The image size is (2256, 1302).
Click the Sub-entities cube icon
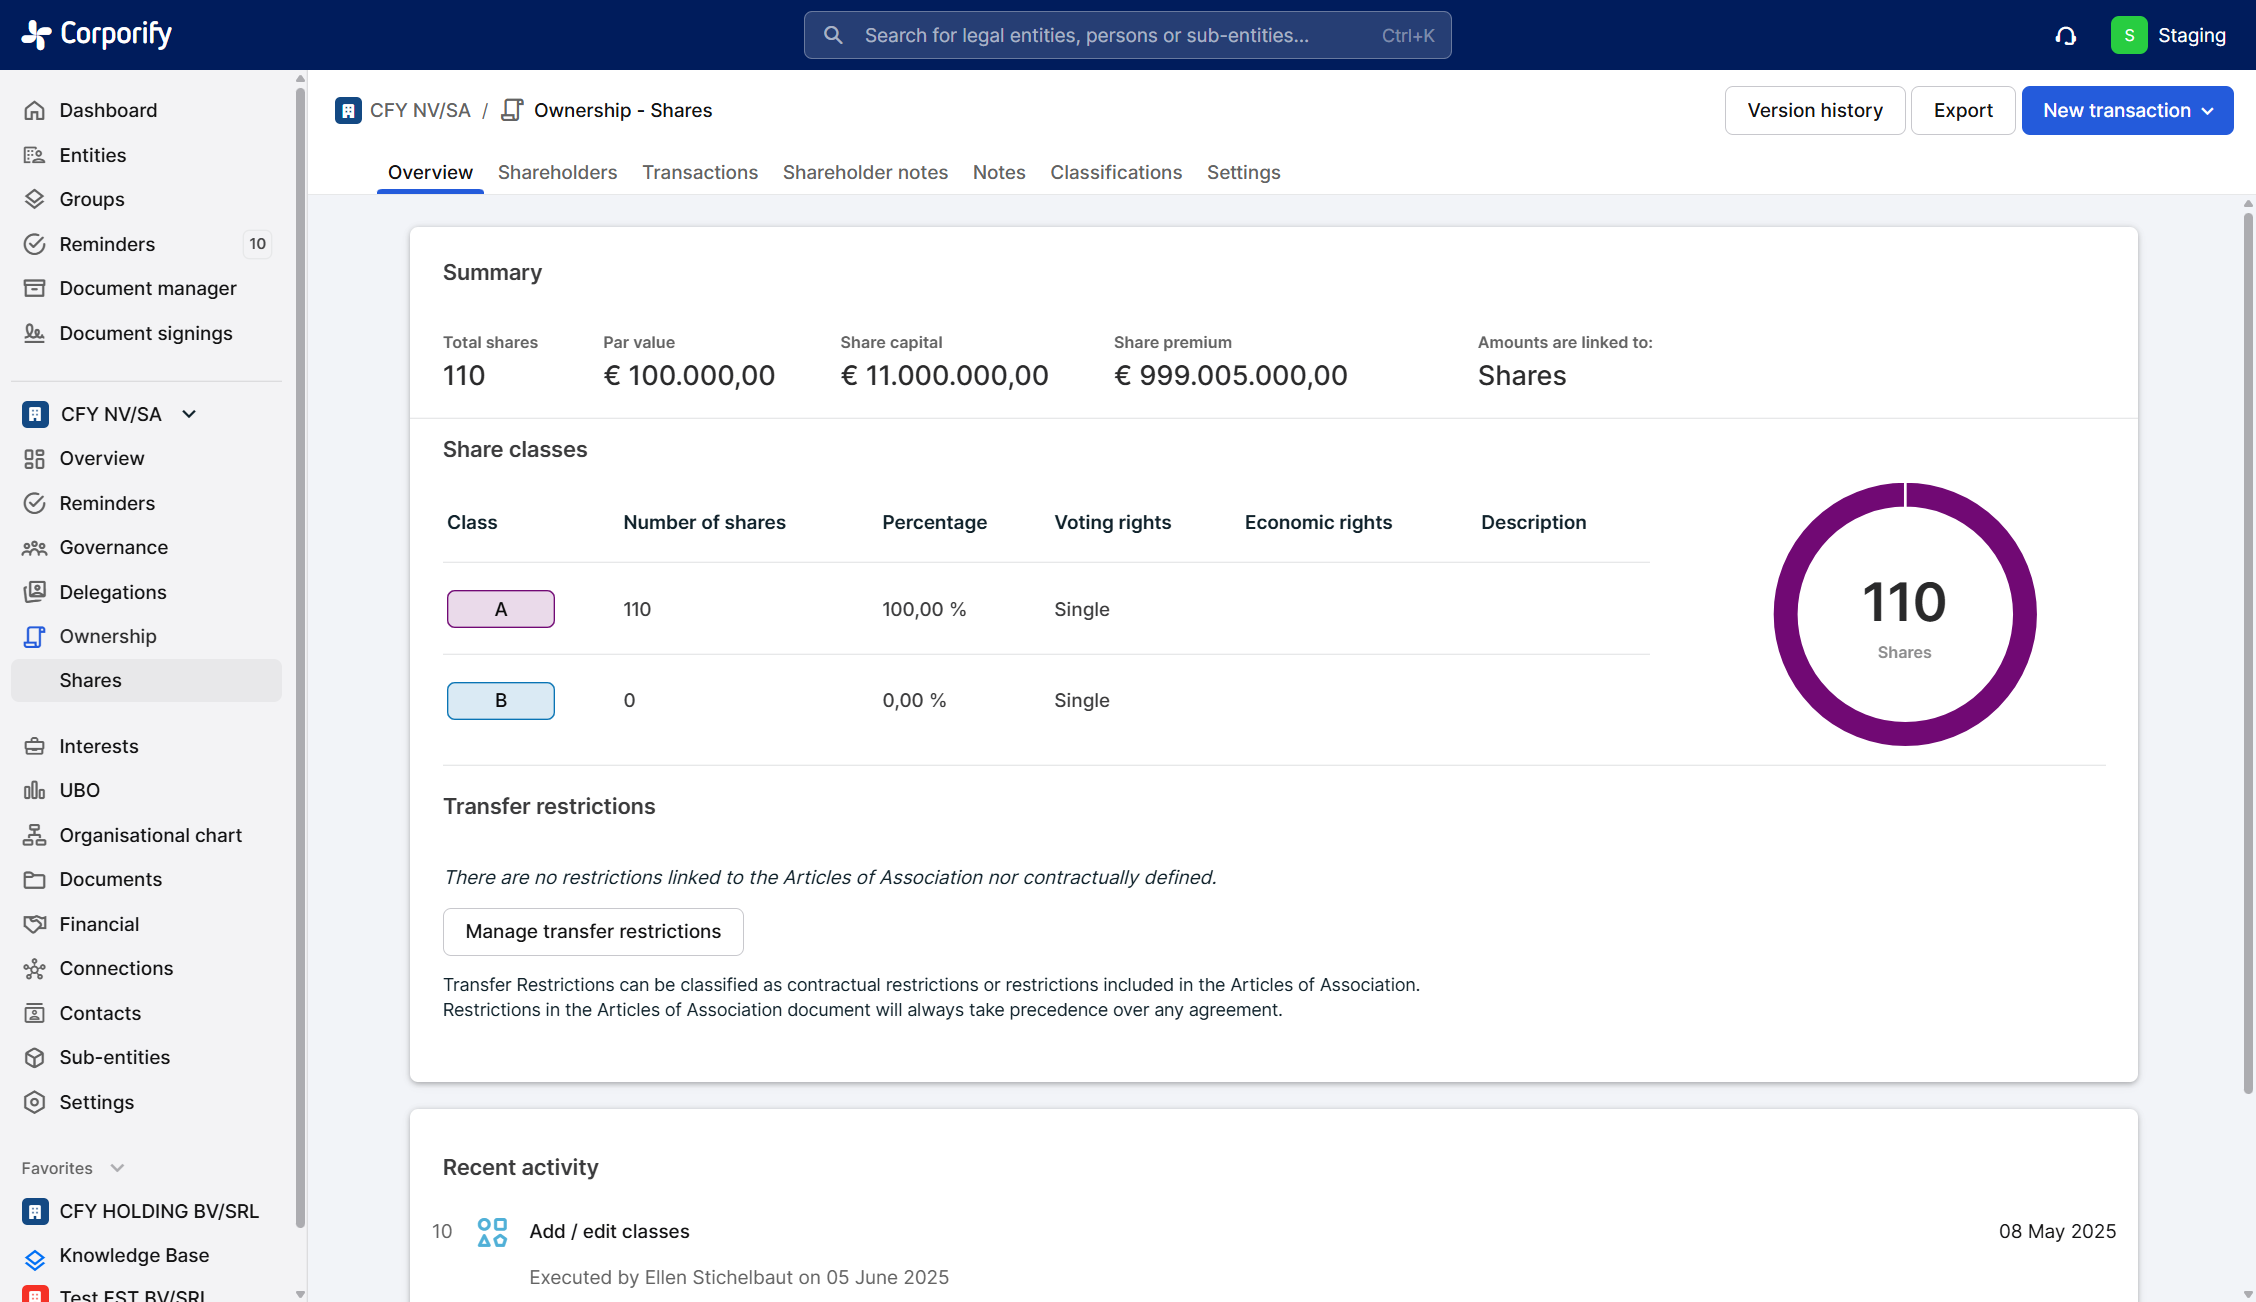[35, 1057]
